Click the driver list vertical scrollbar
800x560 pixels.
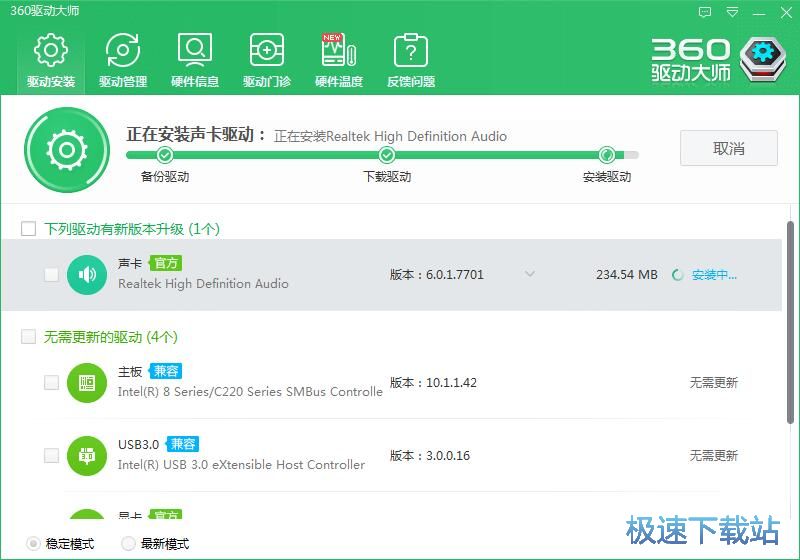click(790, 322)
